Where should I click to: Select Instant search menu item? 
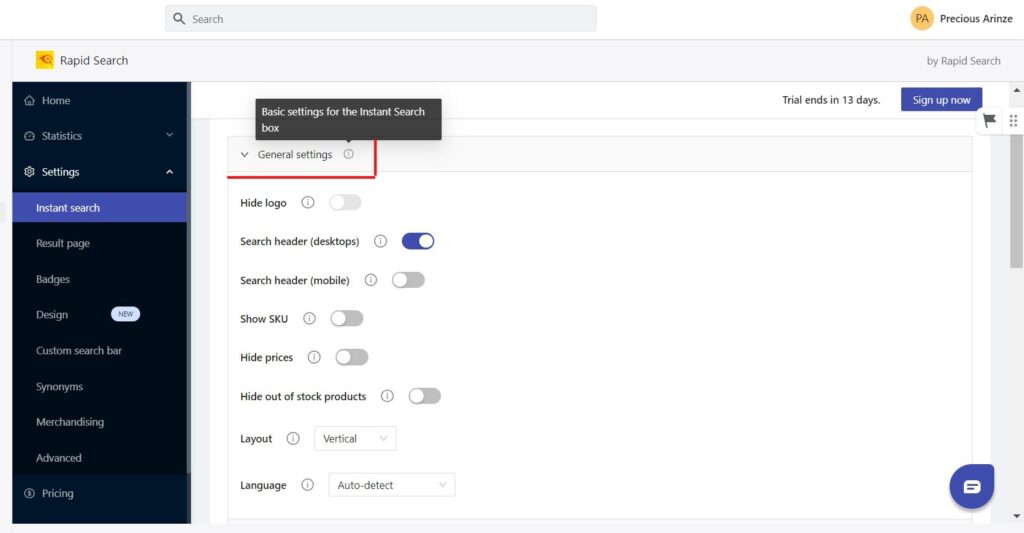pyautogui.click(x=99, y=208)
